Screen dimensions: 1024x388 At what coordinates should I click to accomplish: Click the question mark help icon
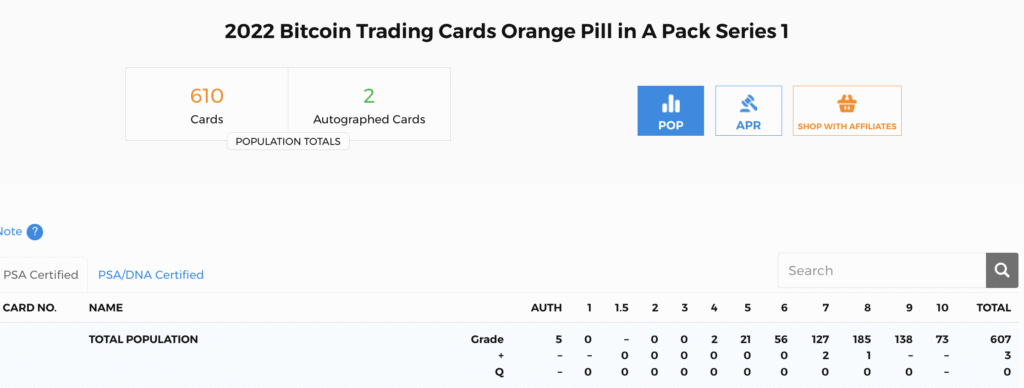click(35, 232)
